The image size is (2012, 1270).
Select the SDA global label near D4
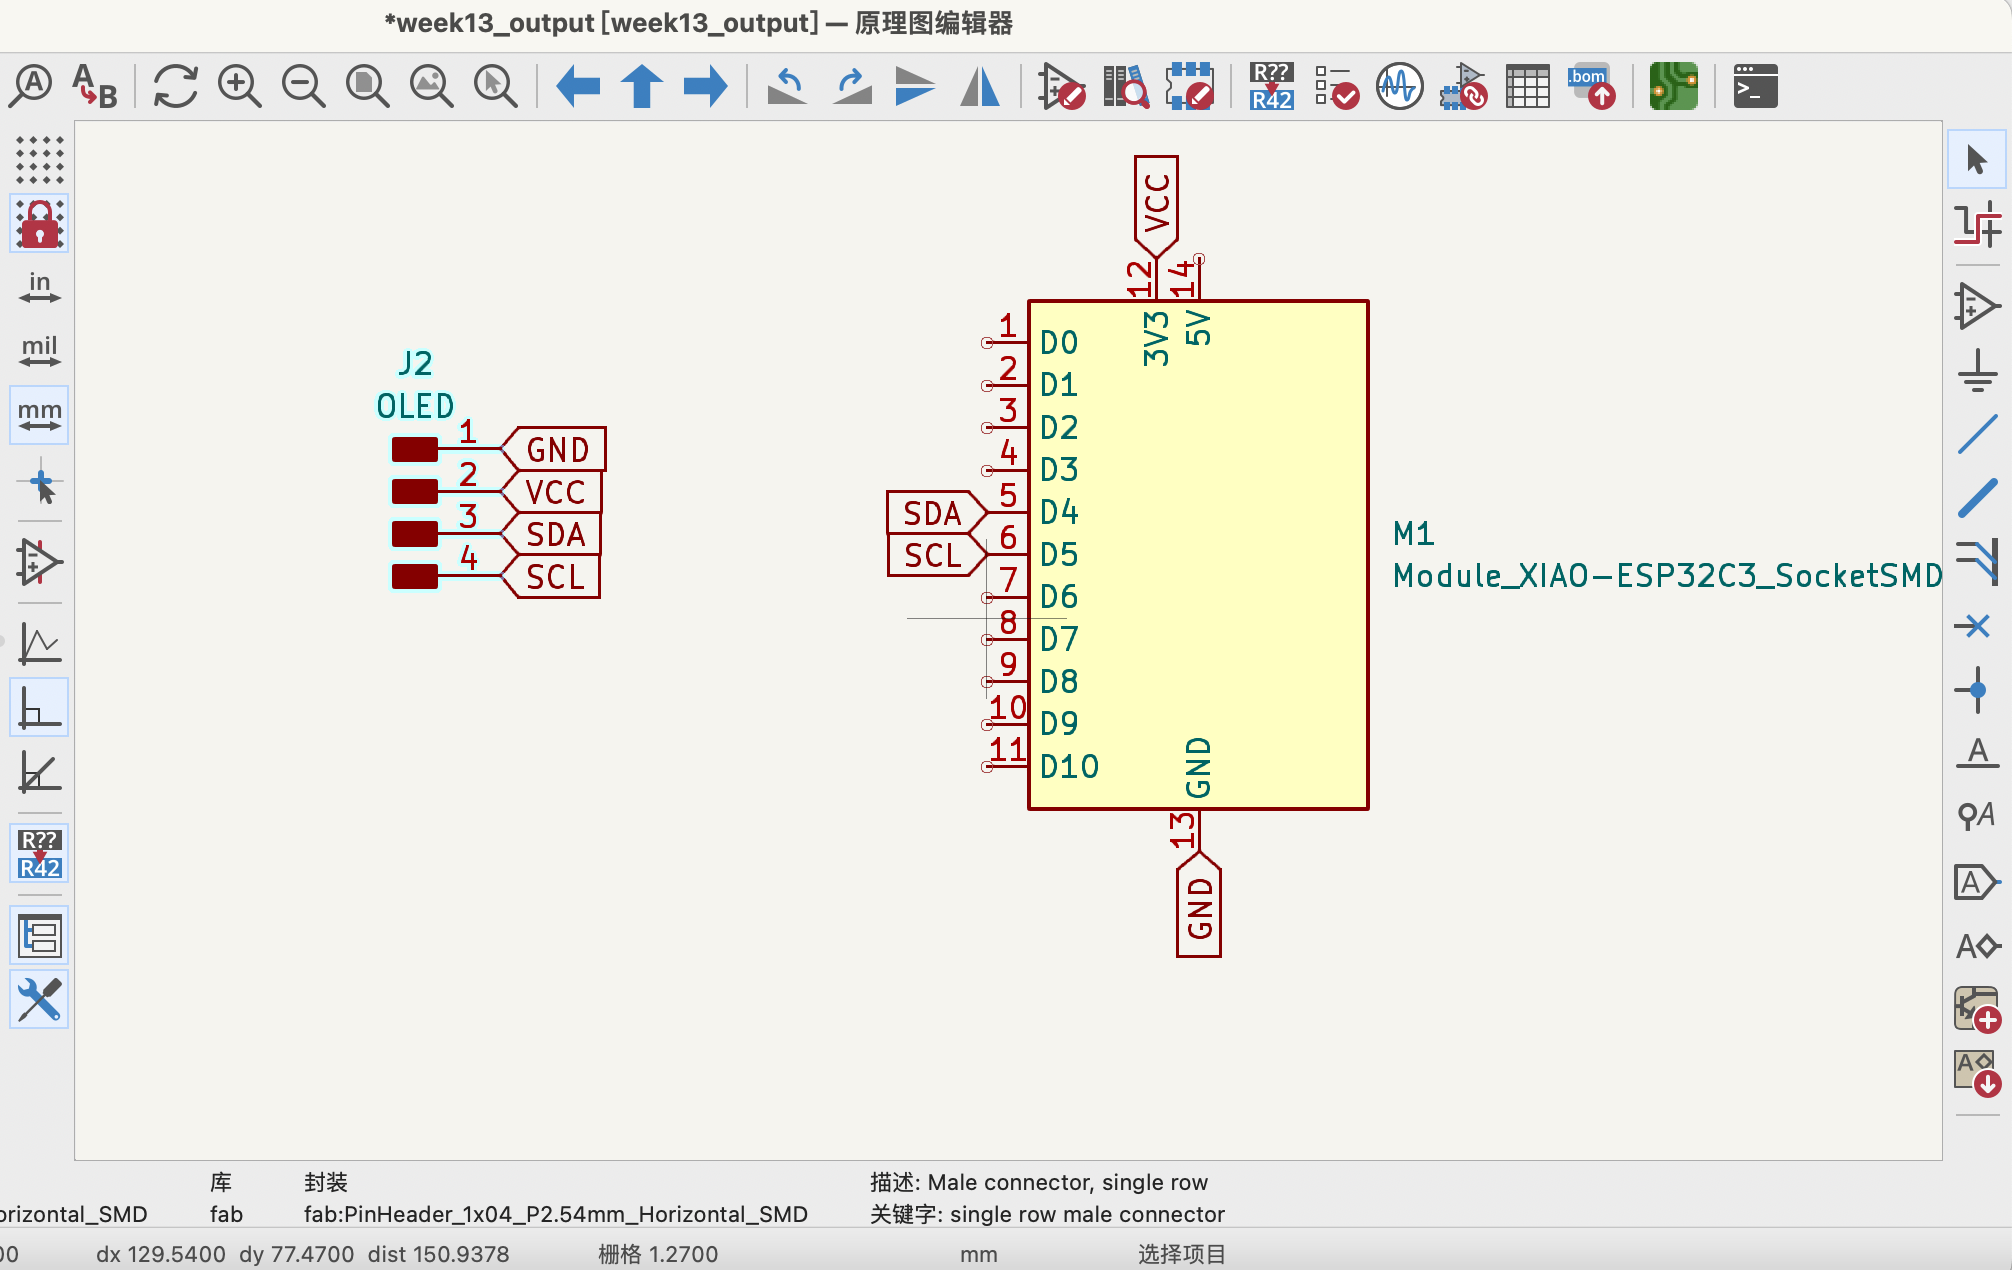(x=936, y=513)
